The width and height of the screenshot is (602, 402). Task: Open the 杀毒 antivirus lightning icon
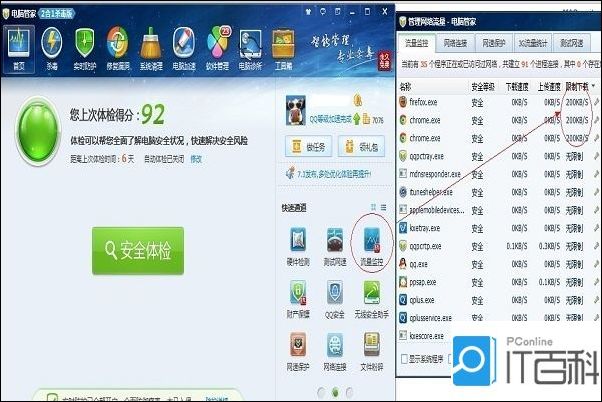tap(52, 49)
